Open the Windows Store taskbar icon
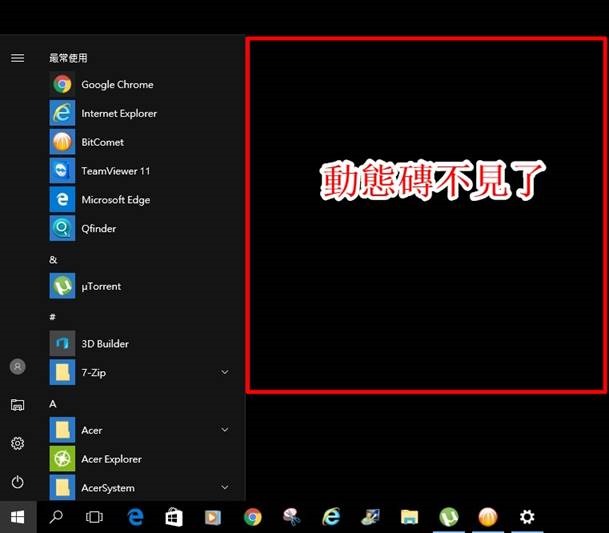 (174, 517)
